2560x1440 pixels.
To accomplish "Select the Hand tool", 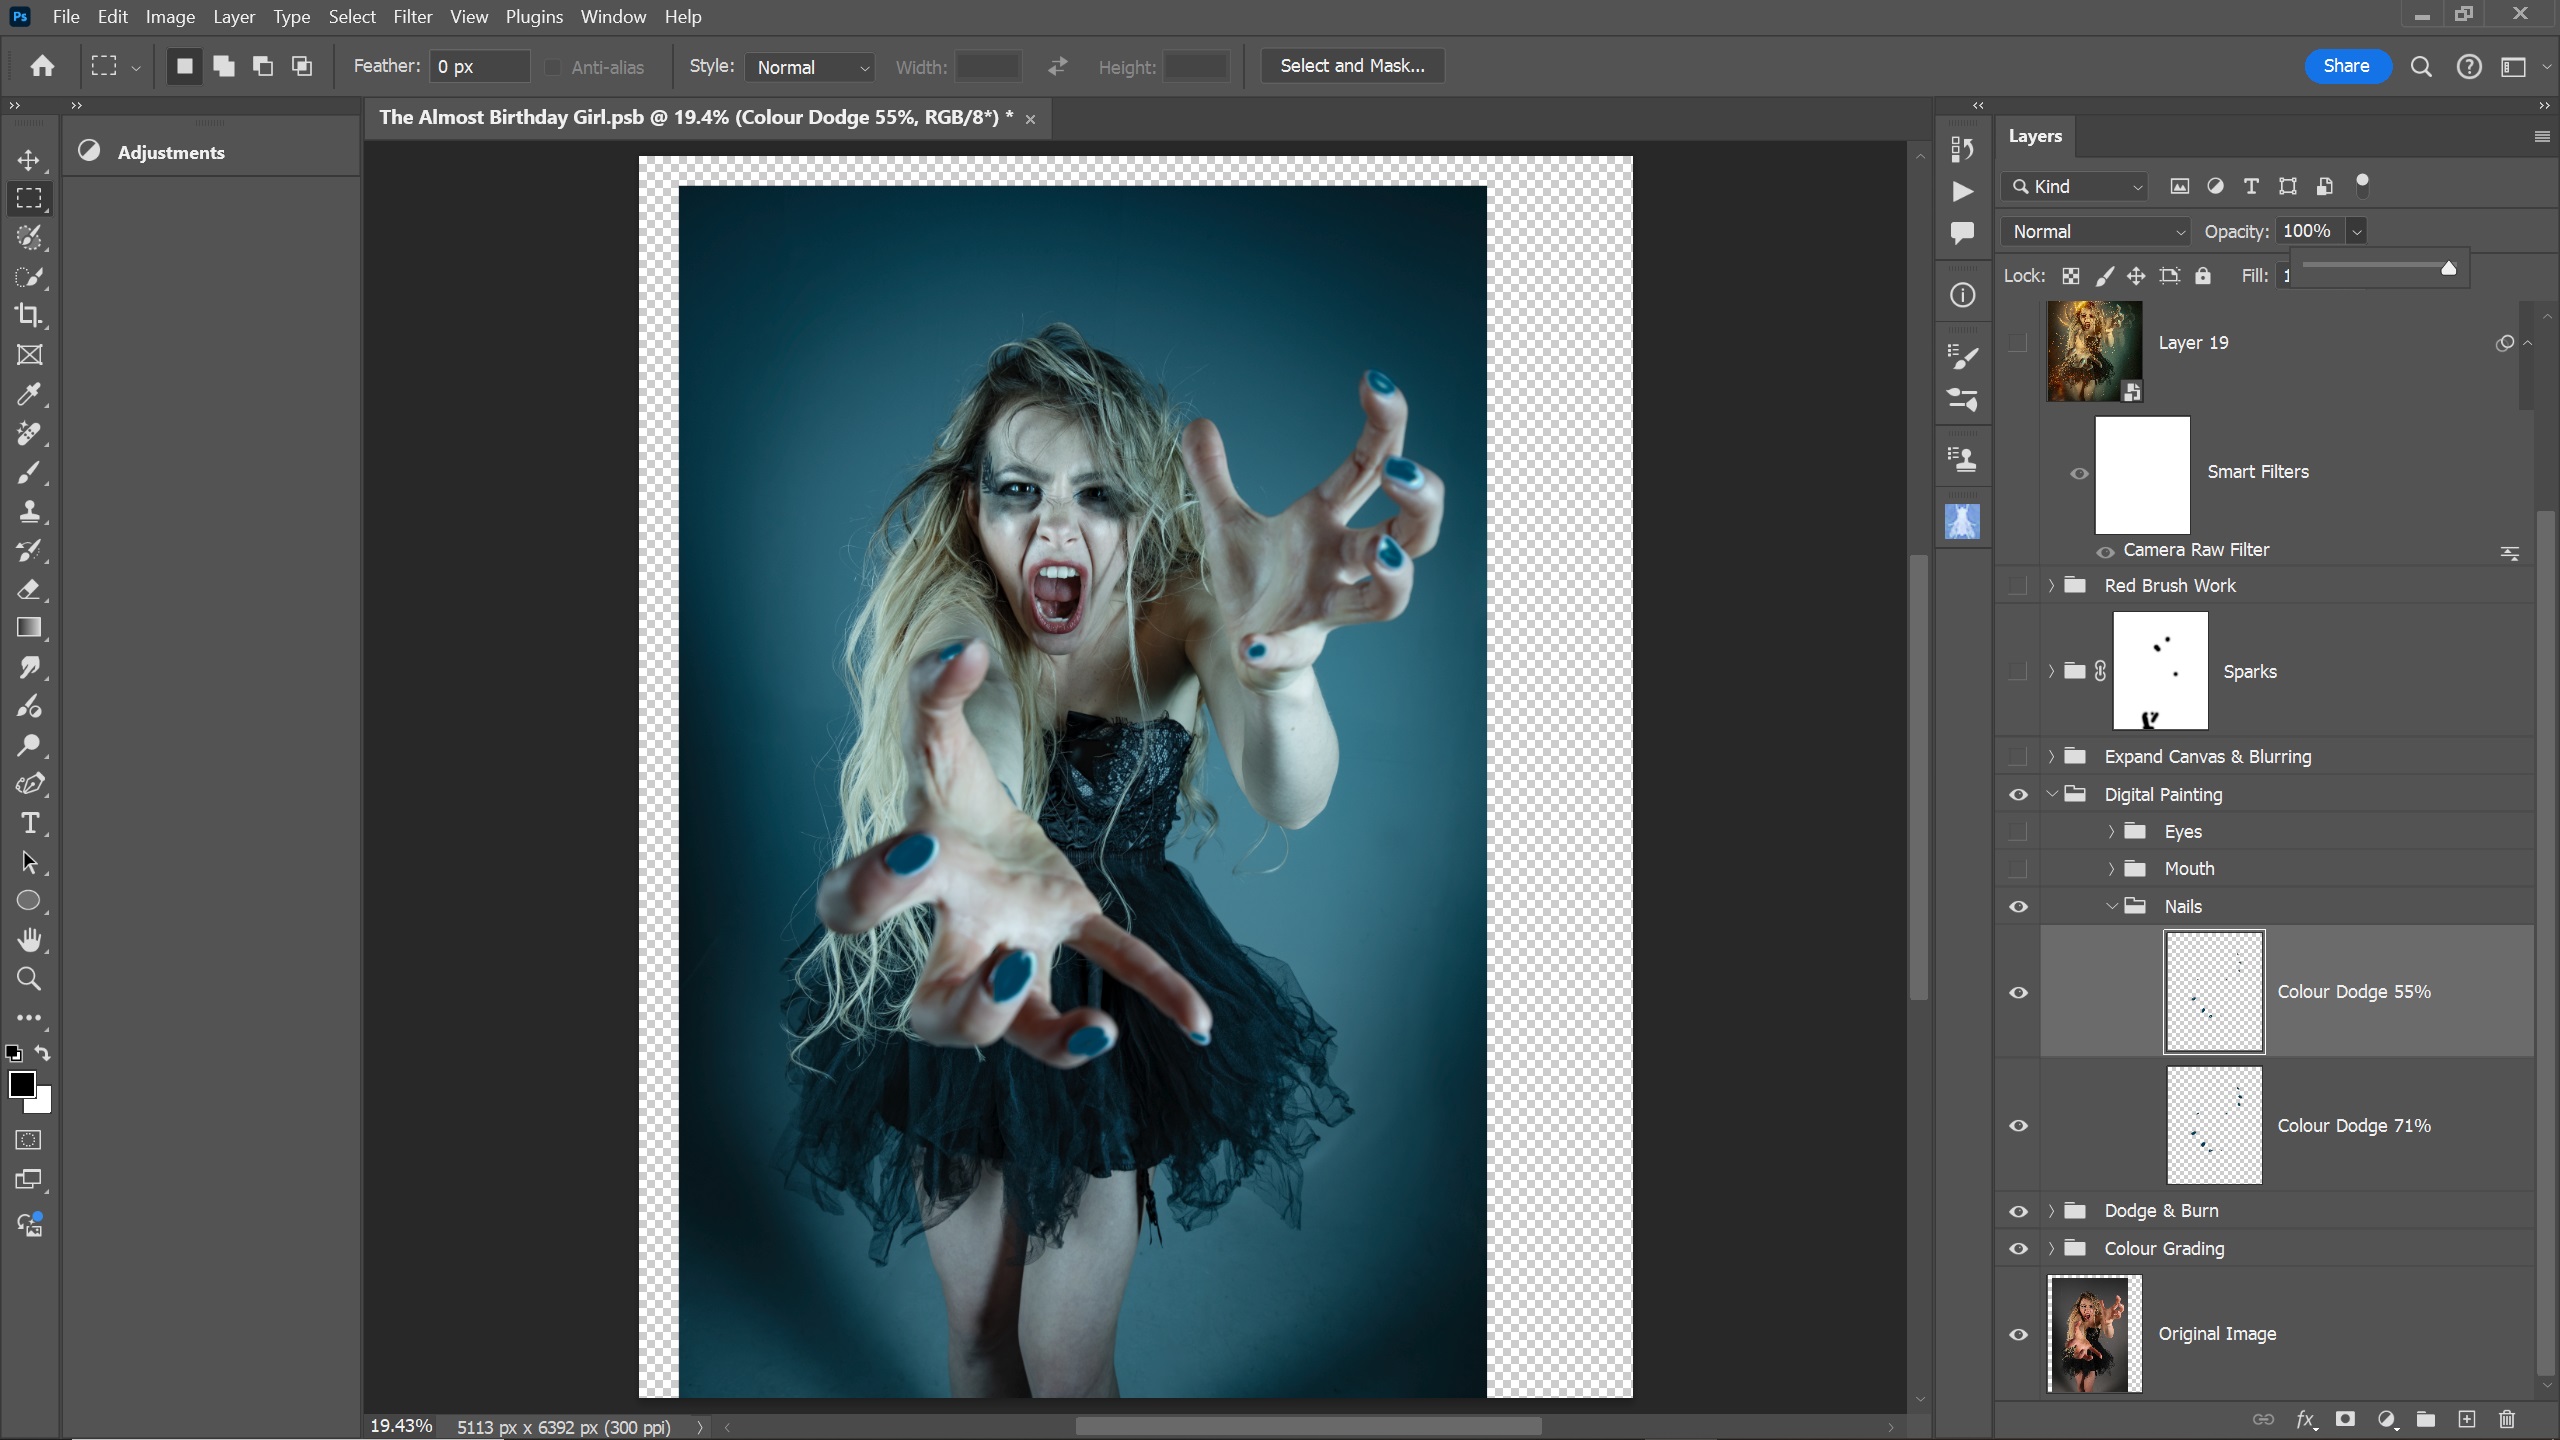I will tap(29, 940).
